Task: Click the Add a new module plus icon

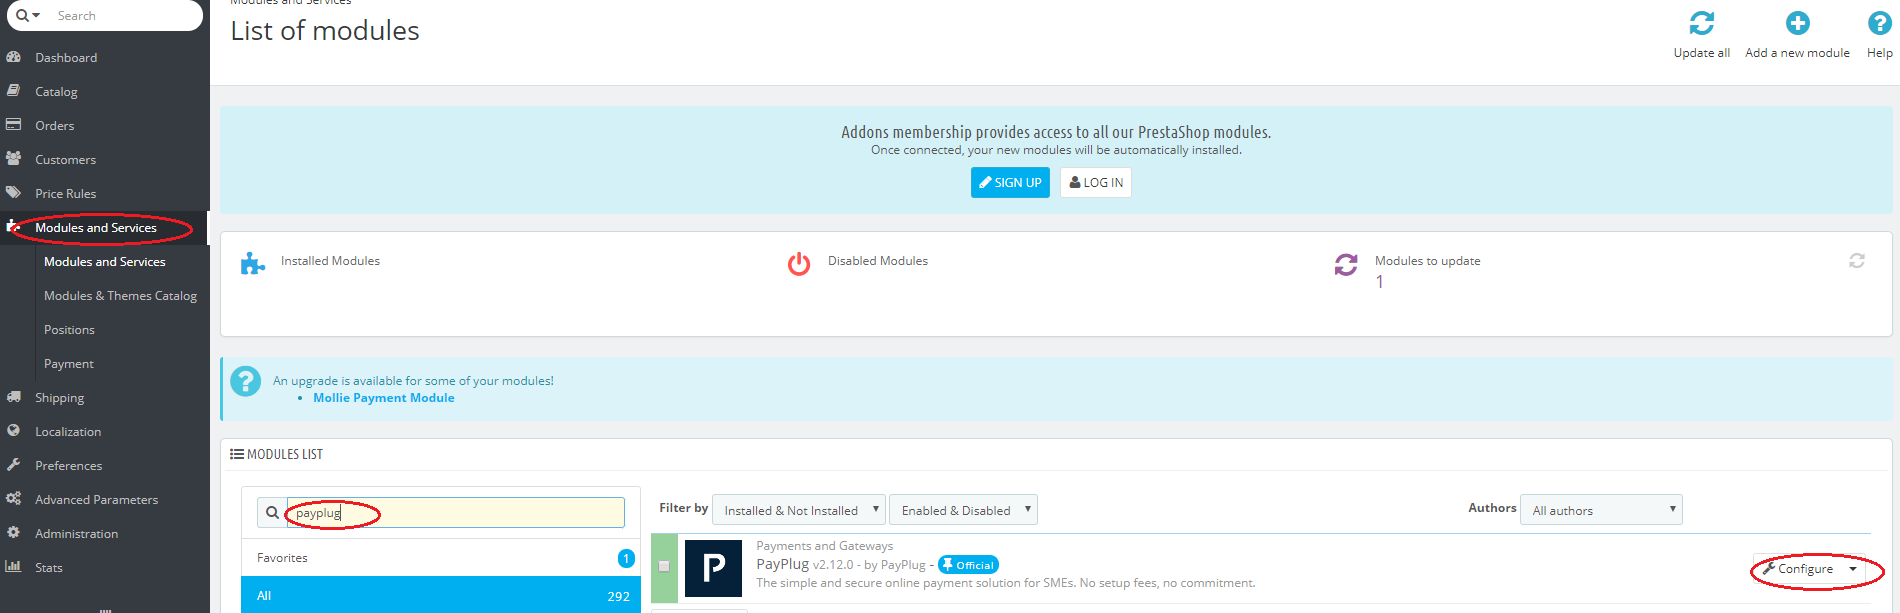Action: pyautogui.click(x=1797, y=23)
